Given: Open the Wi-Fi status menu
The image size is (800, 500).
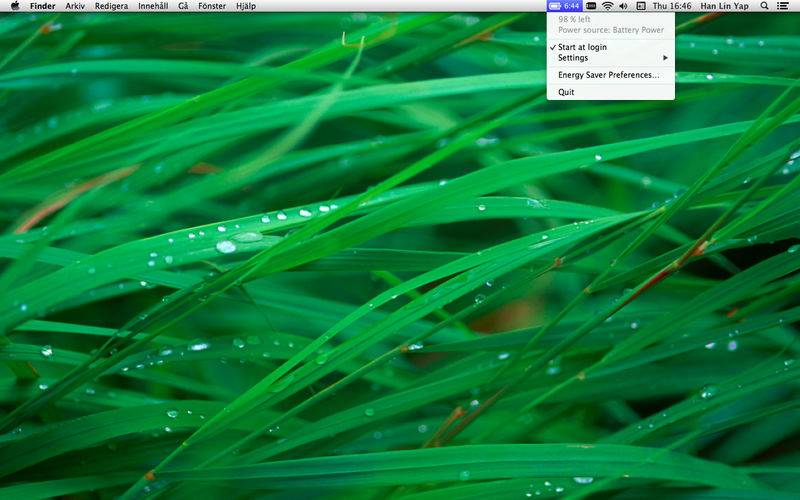Looking at the screenshot, I should tap(607, 6).
